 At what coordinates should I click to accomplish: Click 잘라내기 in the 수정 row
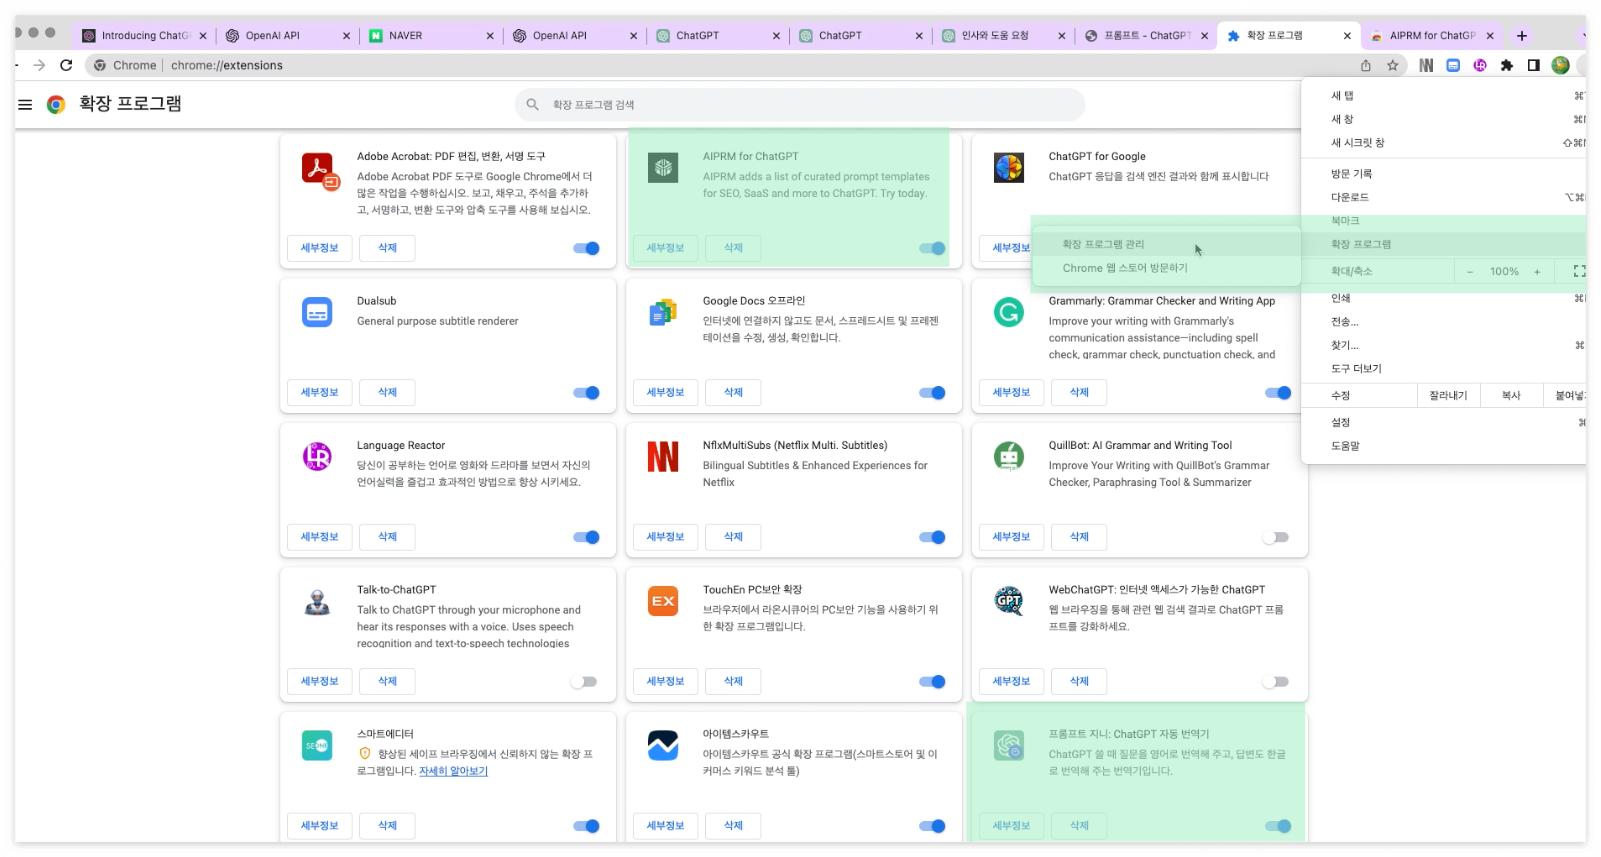coord(1448,395)
